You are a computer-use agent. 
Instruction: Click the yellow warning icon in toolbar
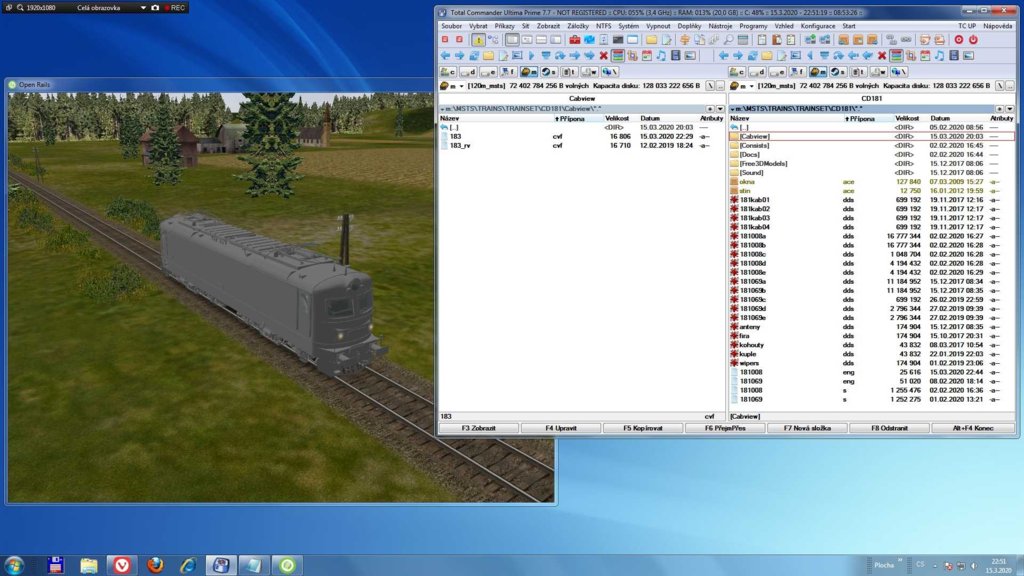coord(478,39)
